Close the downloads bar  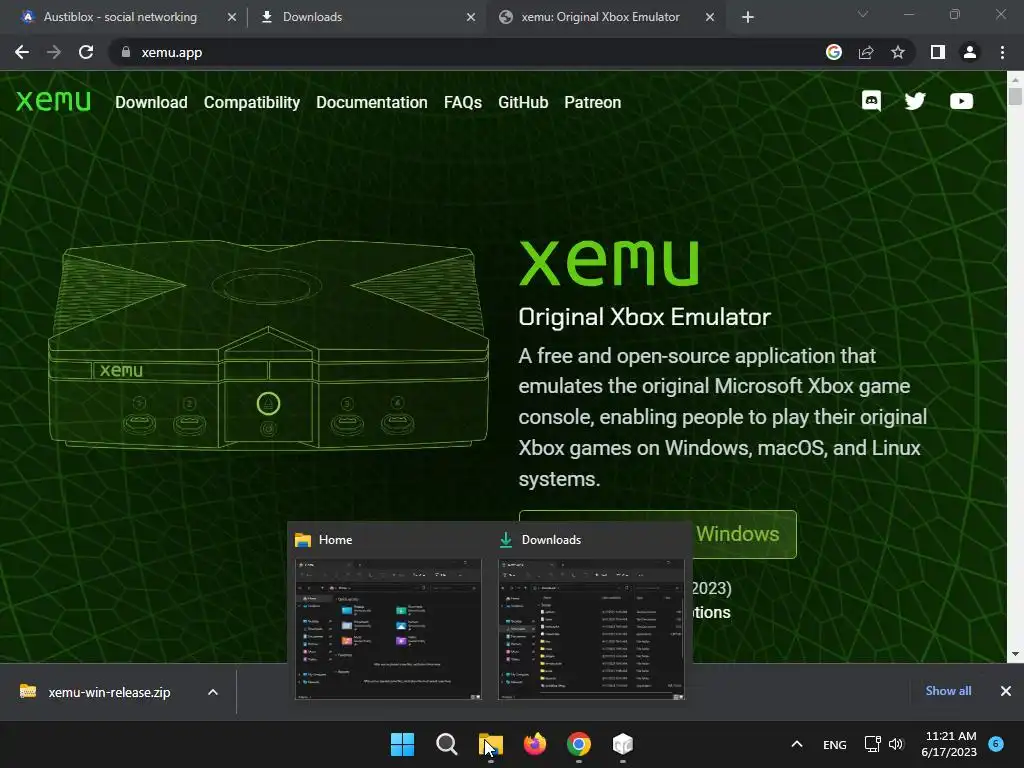(1006, 691)
